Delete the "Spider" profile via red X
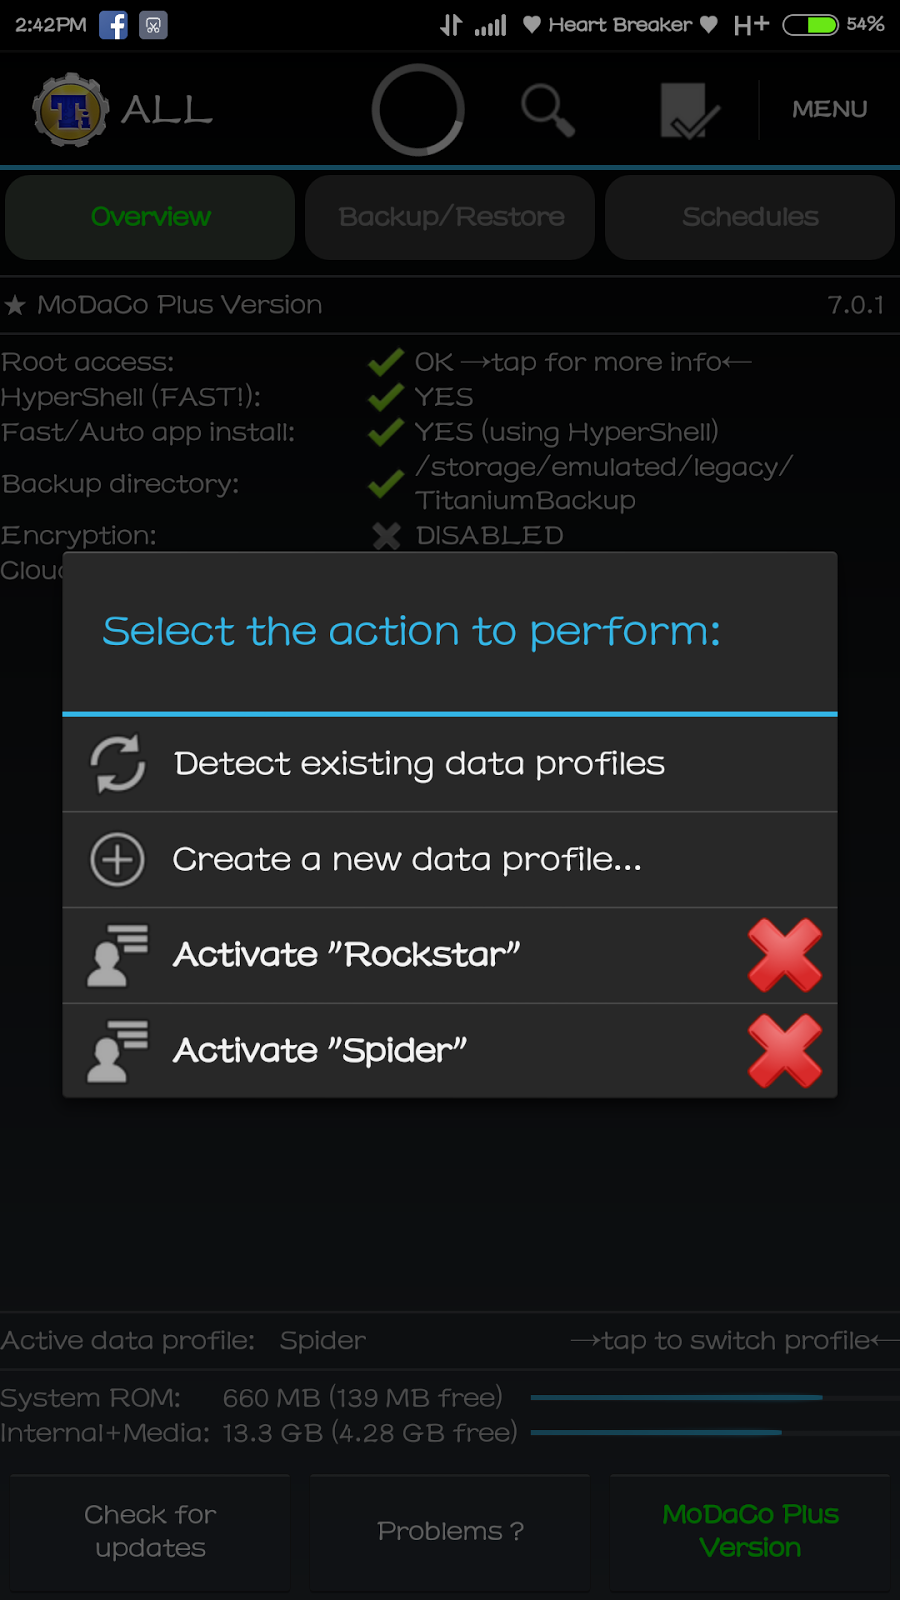The height and width of the screenshot is (1600, 900). click(x=785, y=1051)
